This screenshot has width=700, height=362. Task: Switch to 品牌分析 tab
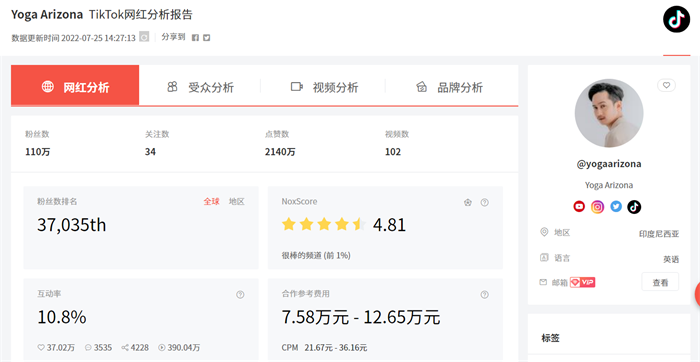point(449,87)
